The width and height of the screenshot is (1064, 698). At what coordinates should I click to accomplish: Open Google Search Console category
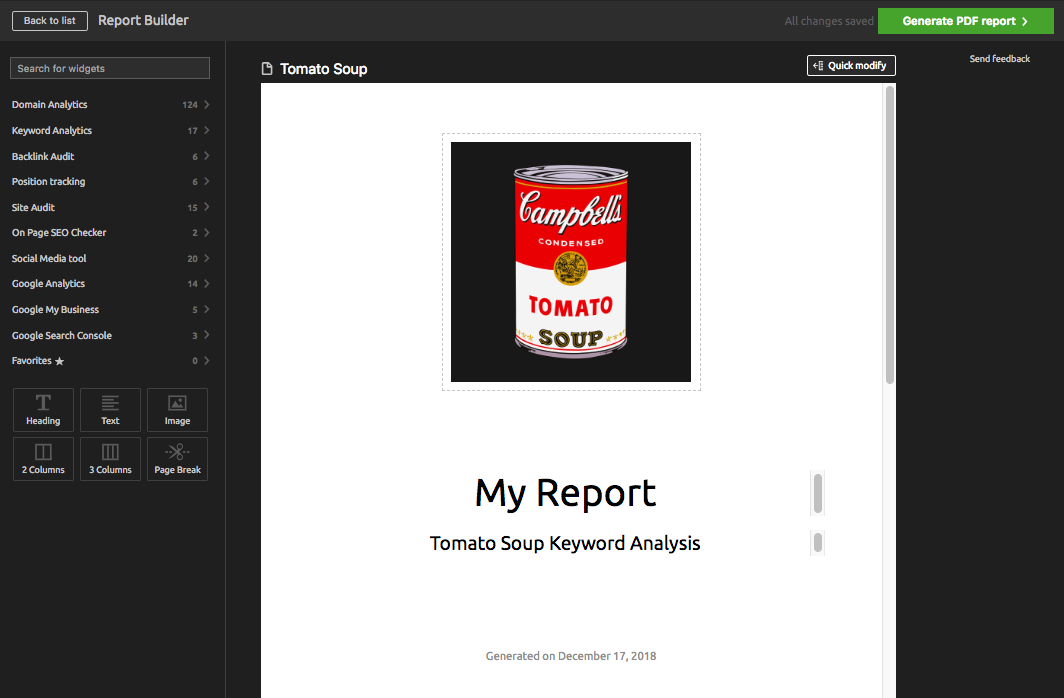point(110,335)
